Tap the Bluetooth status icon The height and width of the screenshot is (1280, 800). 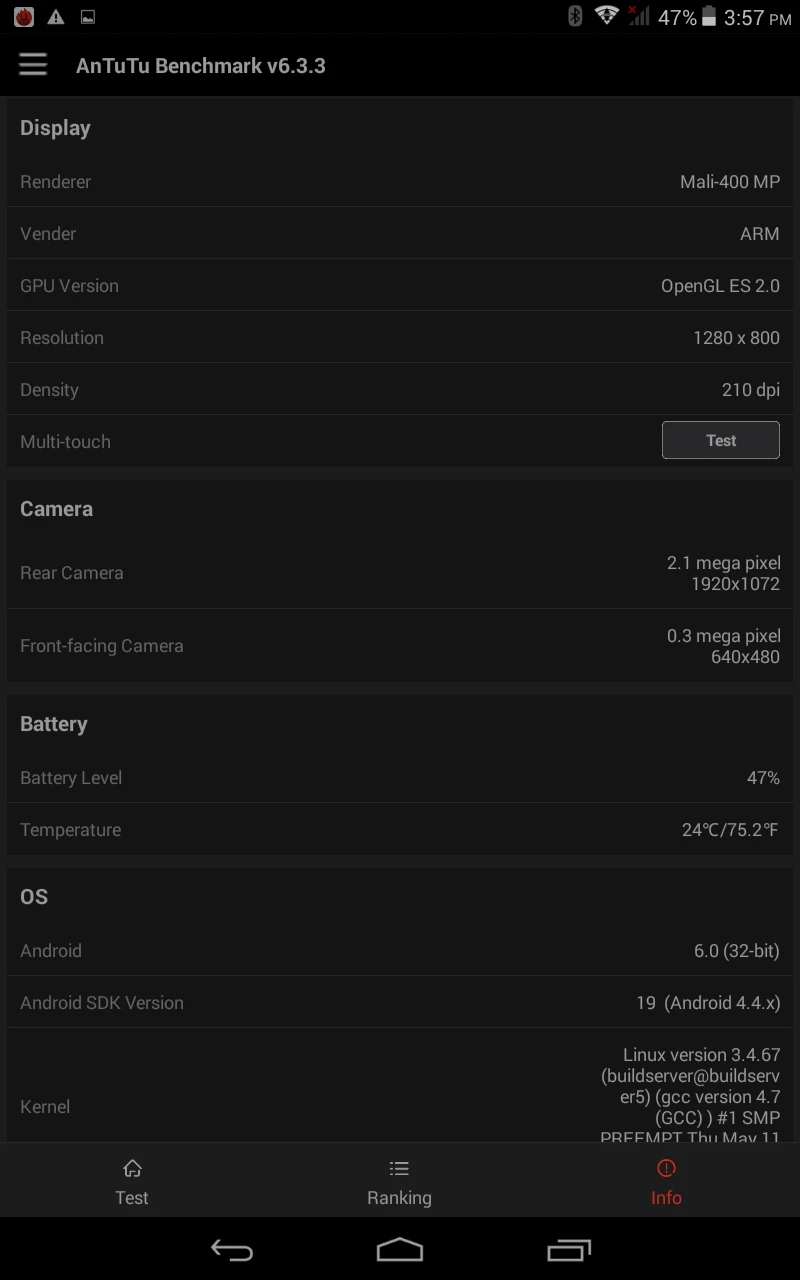click(575, 16)
